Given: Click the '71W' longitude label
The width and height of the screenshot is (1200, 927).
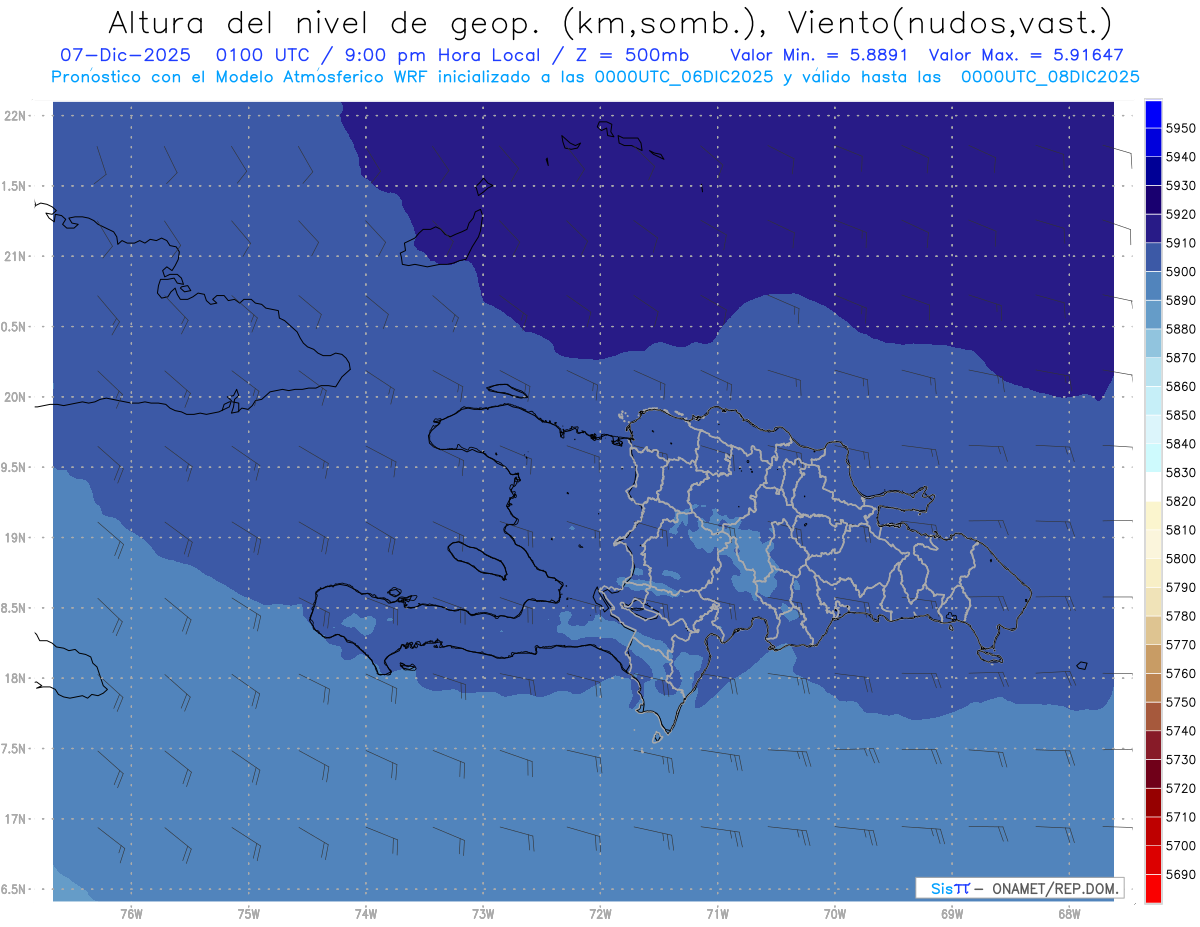Looking at the screenshot, I should click(x=717, y=914).
